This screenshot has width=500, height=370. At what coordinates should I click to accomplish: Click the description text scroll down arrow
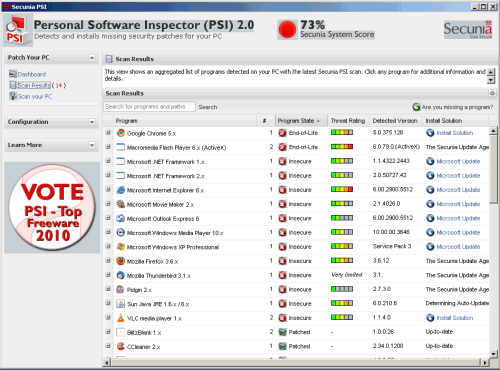(491, 80)
